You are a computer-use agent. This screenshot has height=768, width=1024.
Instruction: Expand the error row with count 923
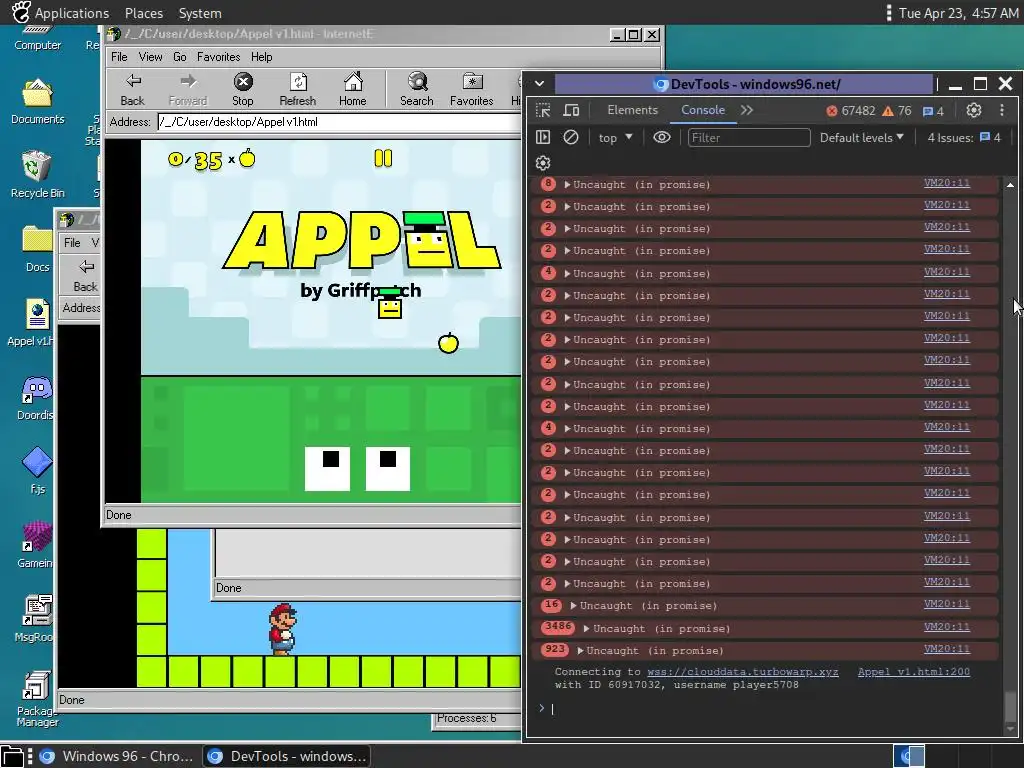pyautogui.click(x=581, y=651)
